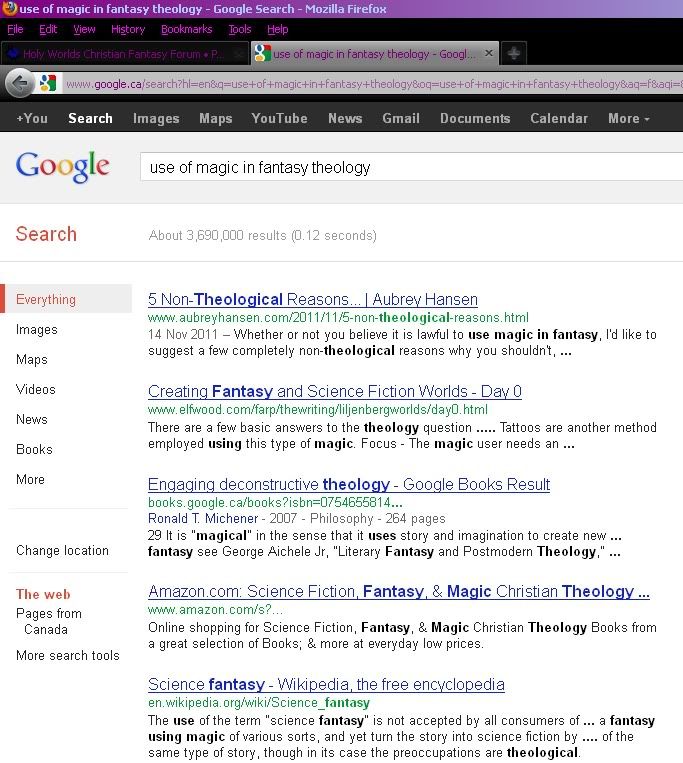The height and width of the screenshot is (763, 683).
Task: Click Change location in sidebar
Action: tap(62, 551)
